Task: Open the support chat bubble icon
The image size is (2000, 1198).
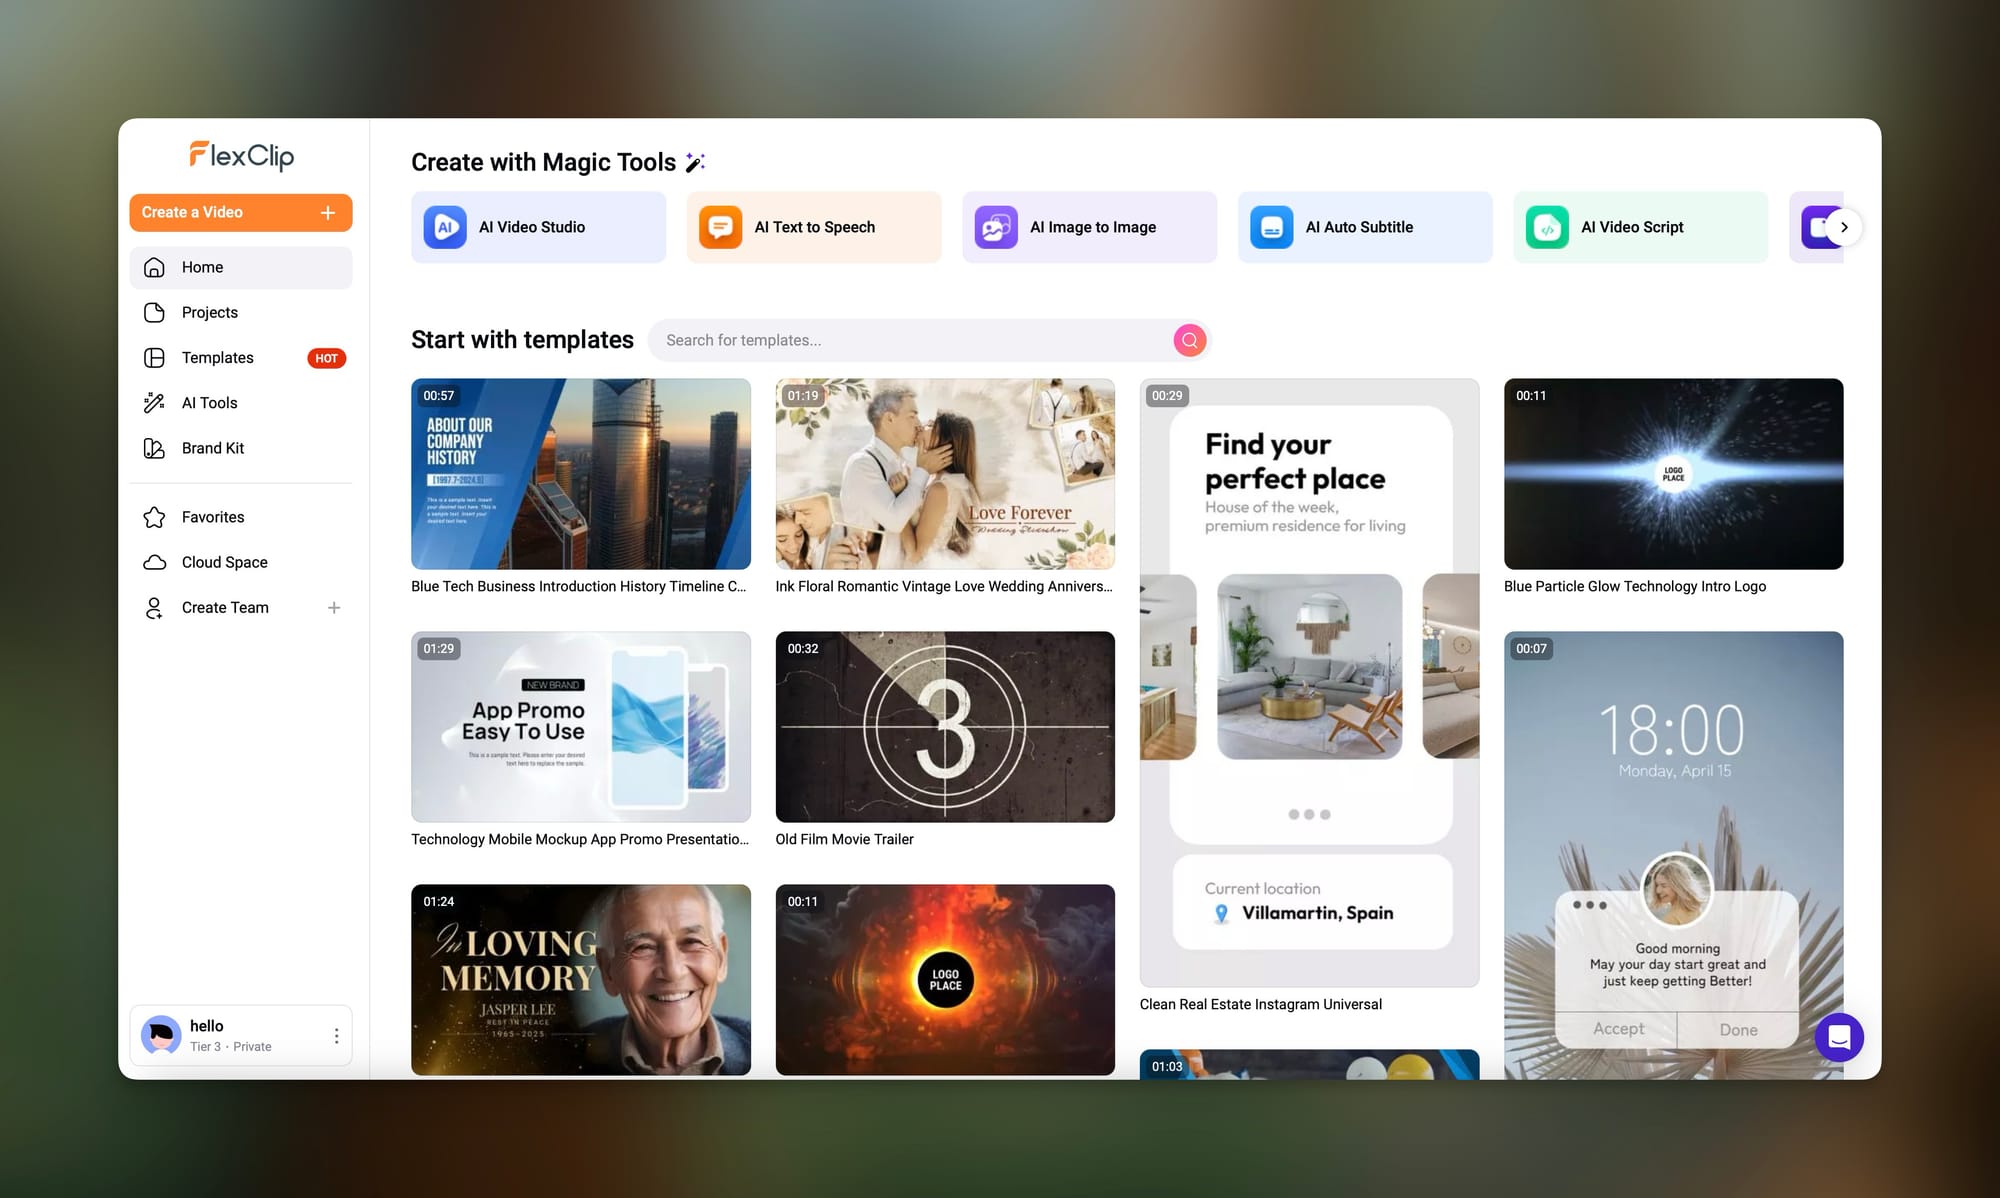Action: (x=1839, y=1037)
